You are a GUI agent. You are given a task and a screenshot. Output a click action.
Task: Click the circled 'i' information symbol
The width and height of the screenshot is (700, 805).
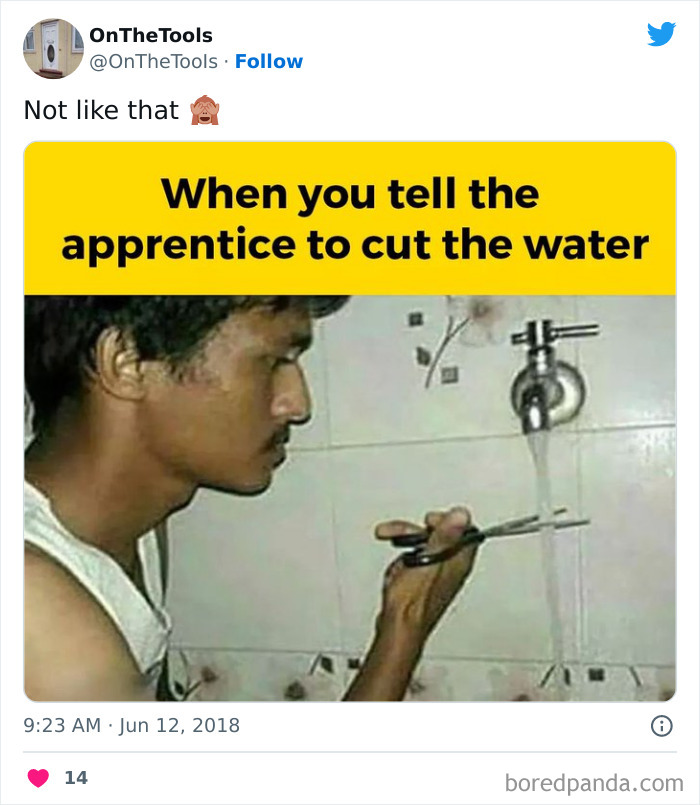[661, 727]
